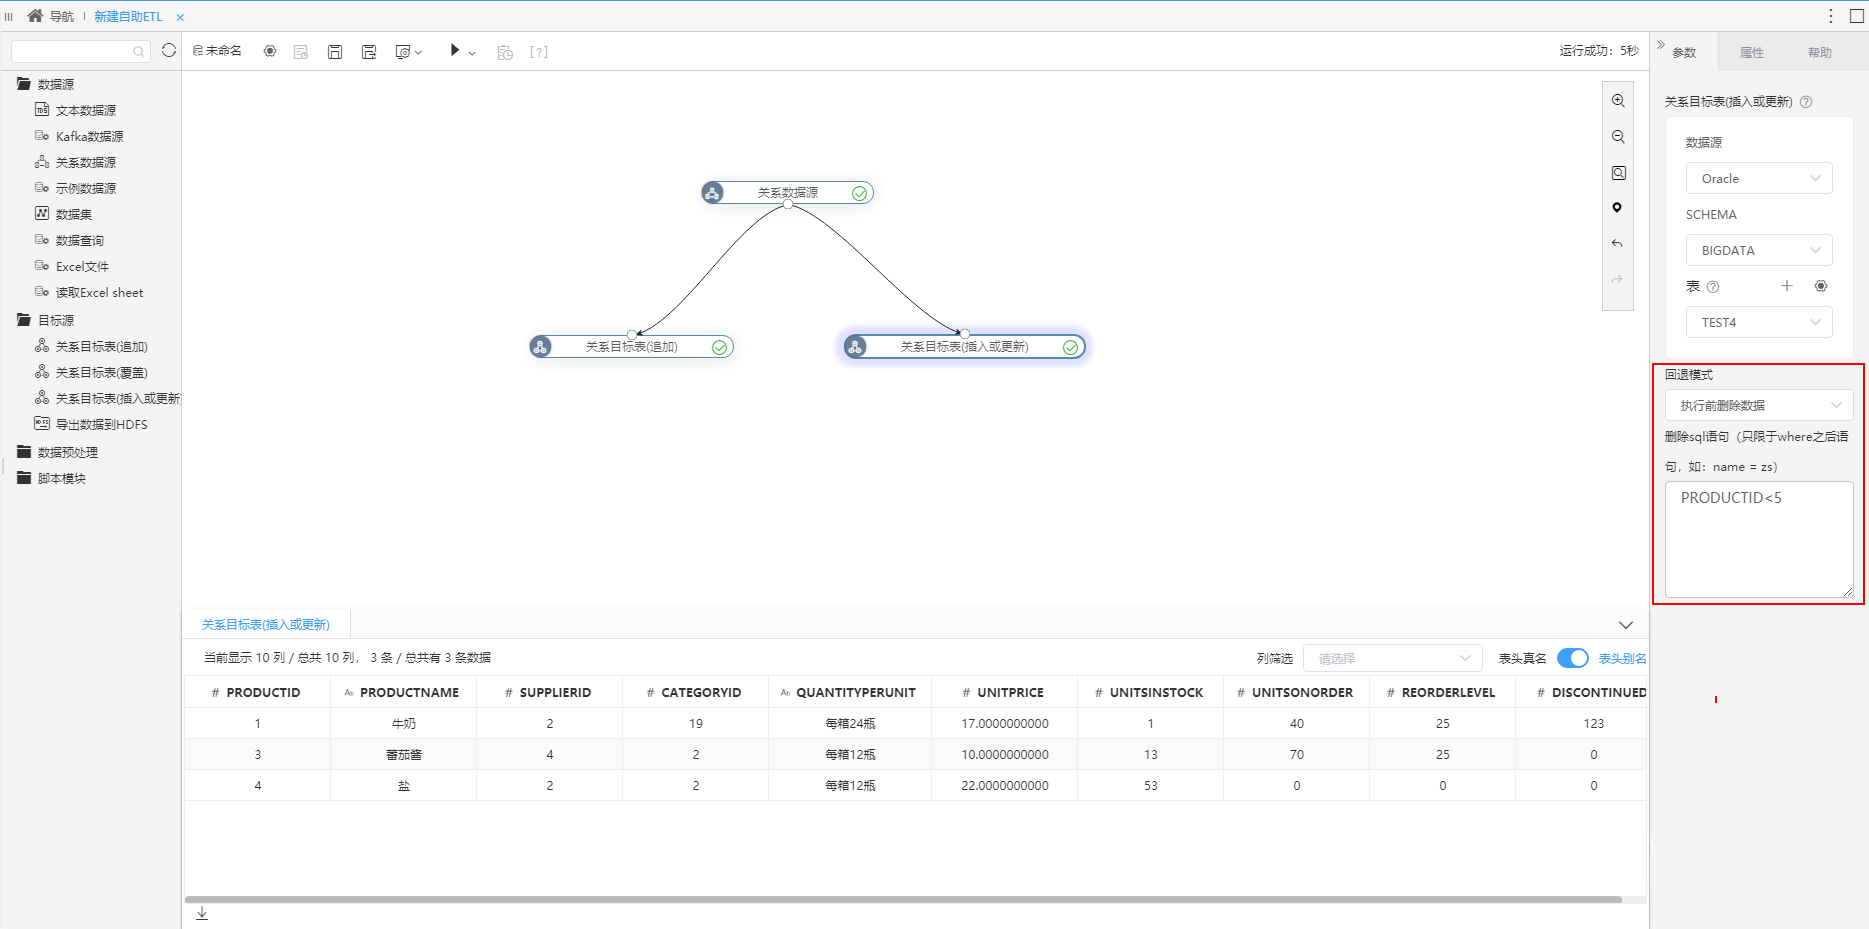Undo the last canvas action
Image resolution: width=1869 pixels, height=929 pixels.
[1617, 244]
